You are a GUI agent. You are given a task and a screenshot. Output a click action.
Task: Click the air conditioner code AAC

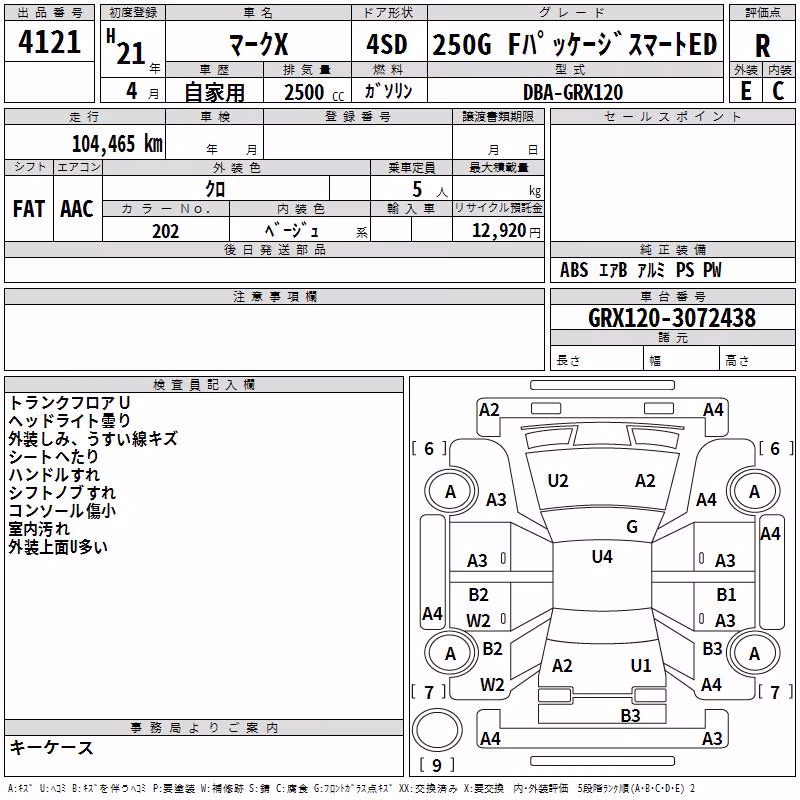coord(77,209)
